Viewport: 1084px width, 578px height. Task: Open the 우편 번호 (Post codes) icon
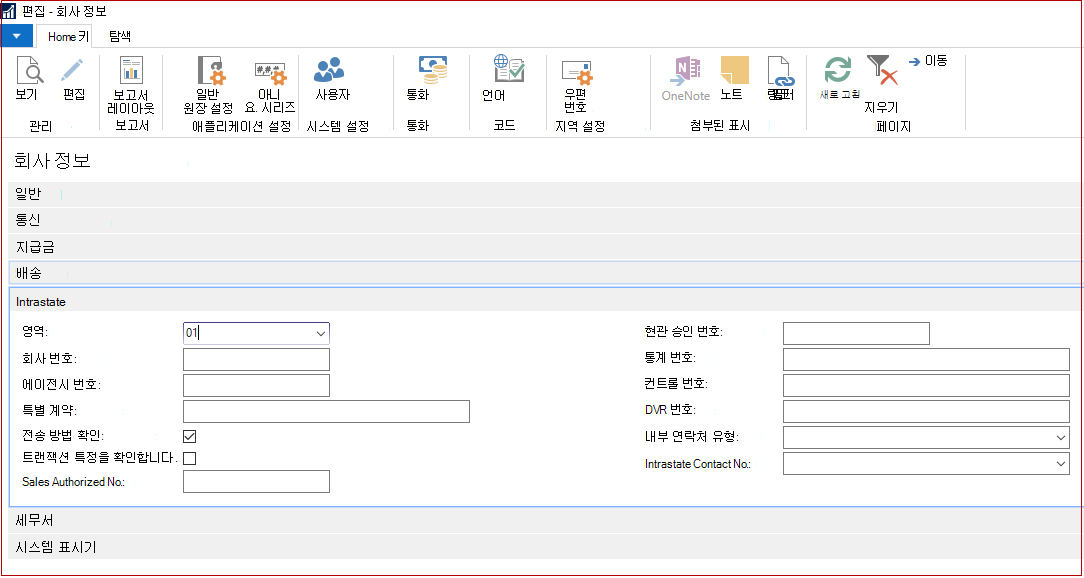click(577, 71)
